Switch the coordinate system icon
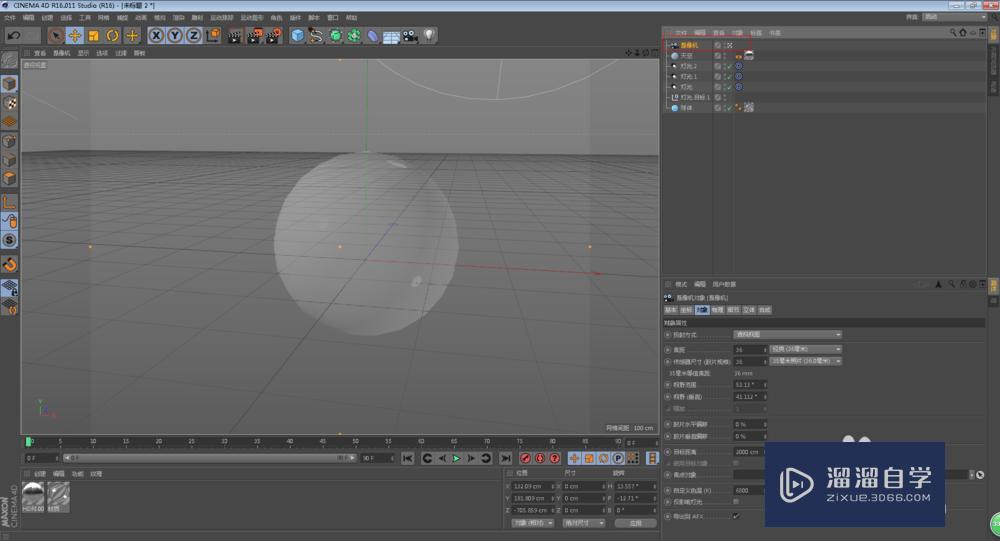 tap(213, 36)
